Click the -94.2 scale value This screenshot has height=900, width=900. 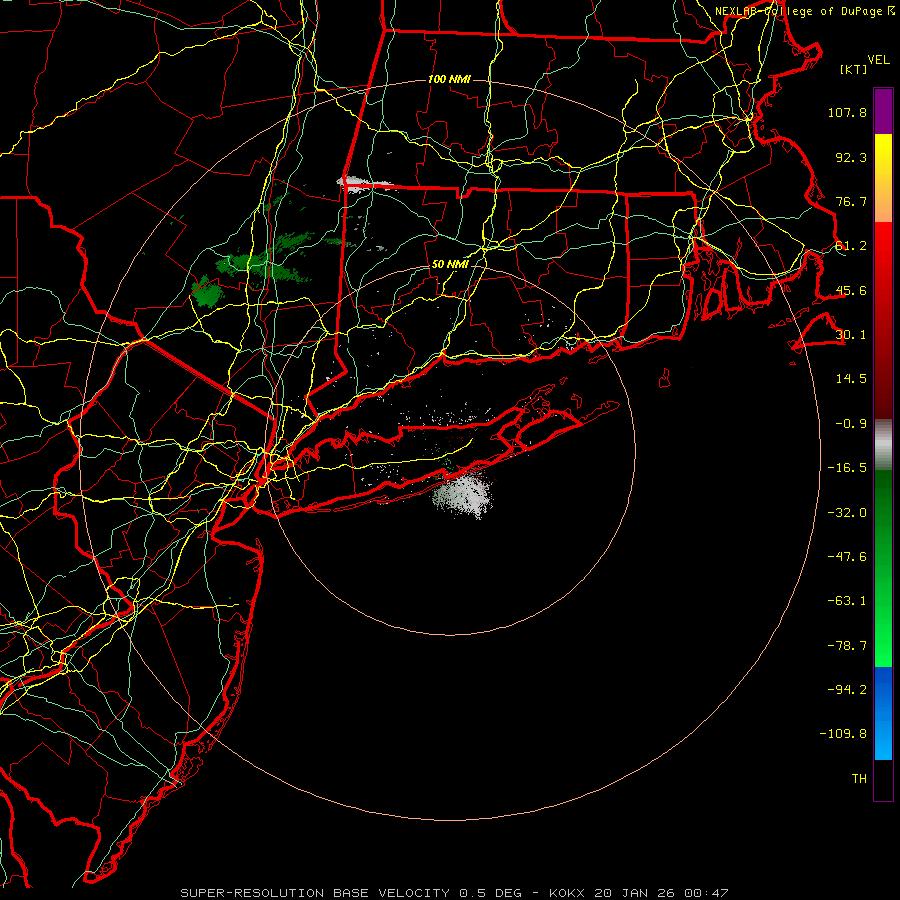(847, 690)
